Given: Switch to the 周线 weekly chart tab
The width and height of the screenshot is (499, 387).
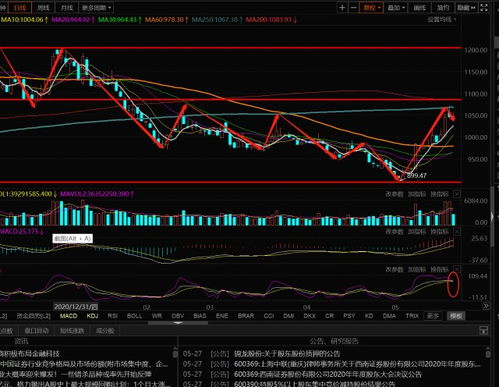Looking at the screenshot, I should [43, 8].
